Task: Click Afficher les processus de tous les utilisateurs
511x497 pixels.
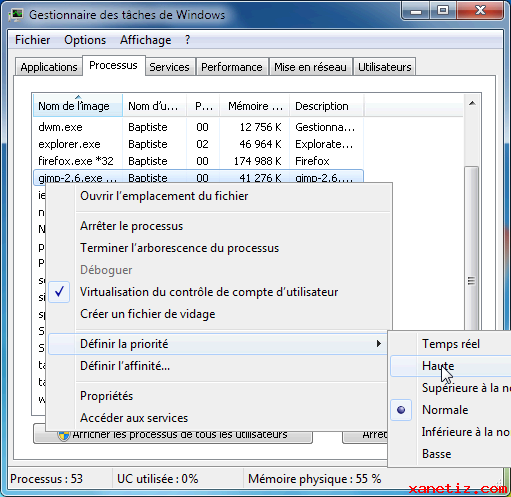Action: (x=173, y=435)
